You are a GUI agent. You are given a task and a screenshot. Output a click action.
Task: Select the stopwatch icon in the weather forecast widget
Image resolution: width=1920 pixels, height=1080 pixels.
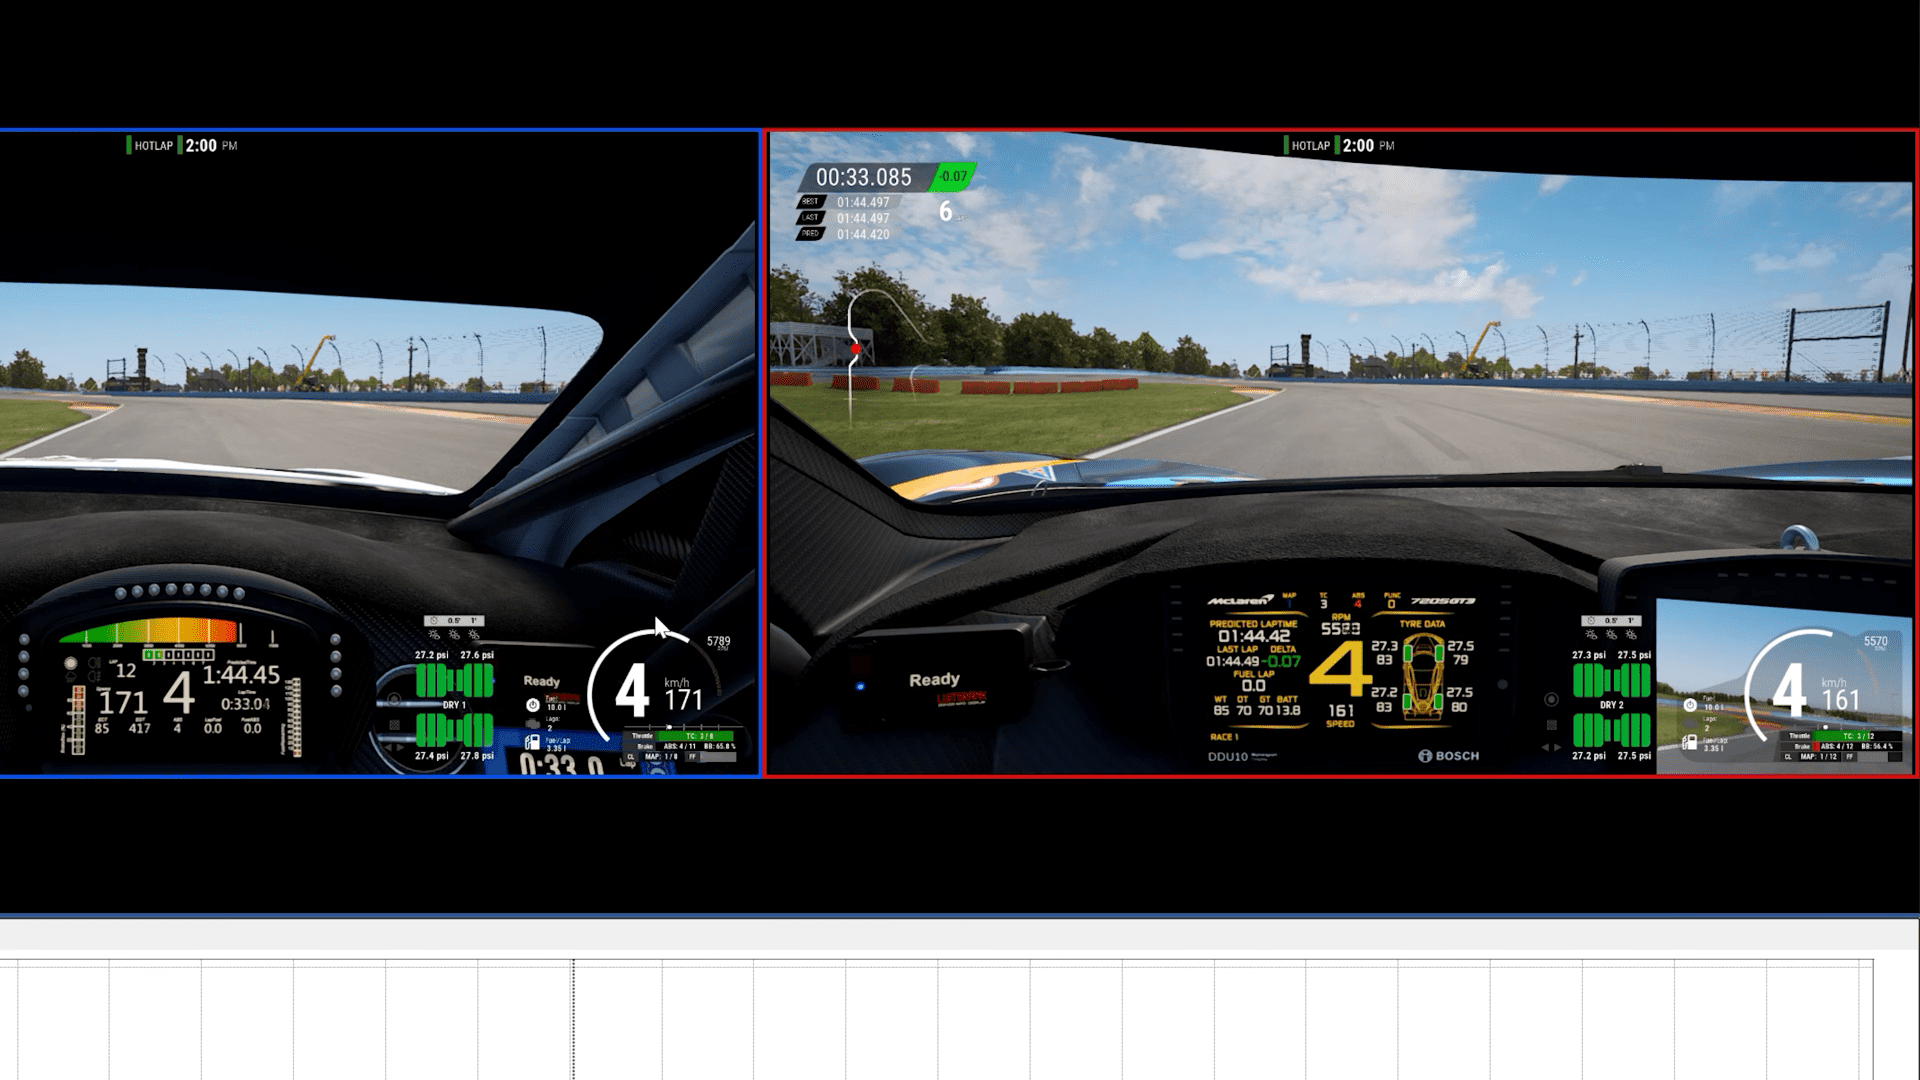click(433, 620)
